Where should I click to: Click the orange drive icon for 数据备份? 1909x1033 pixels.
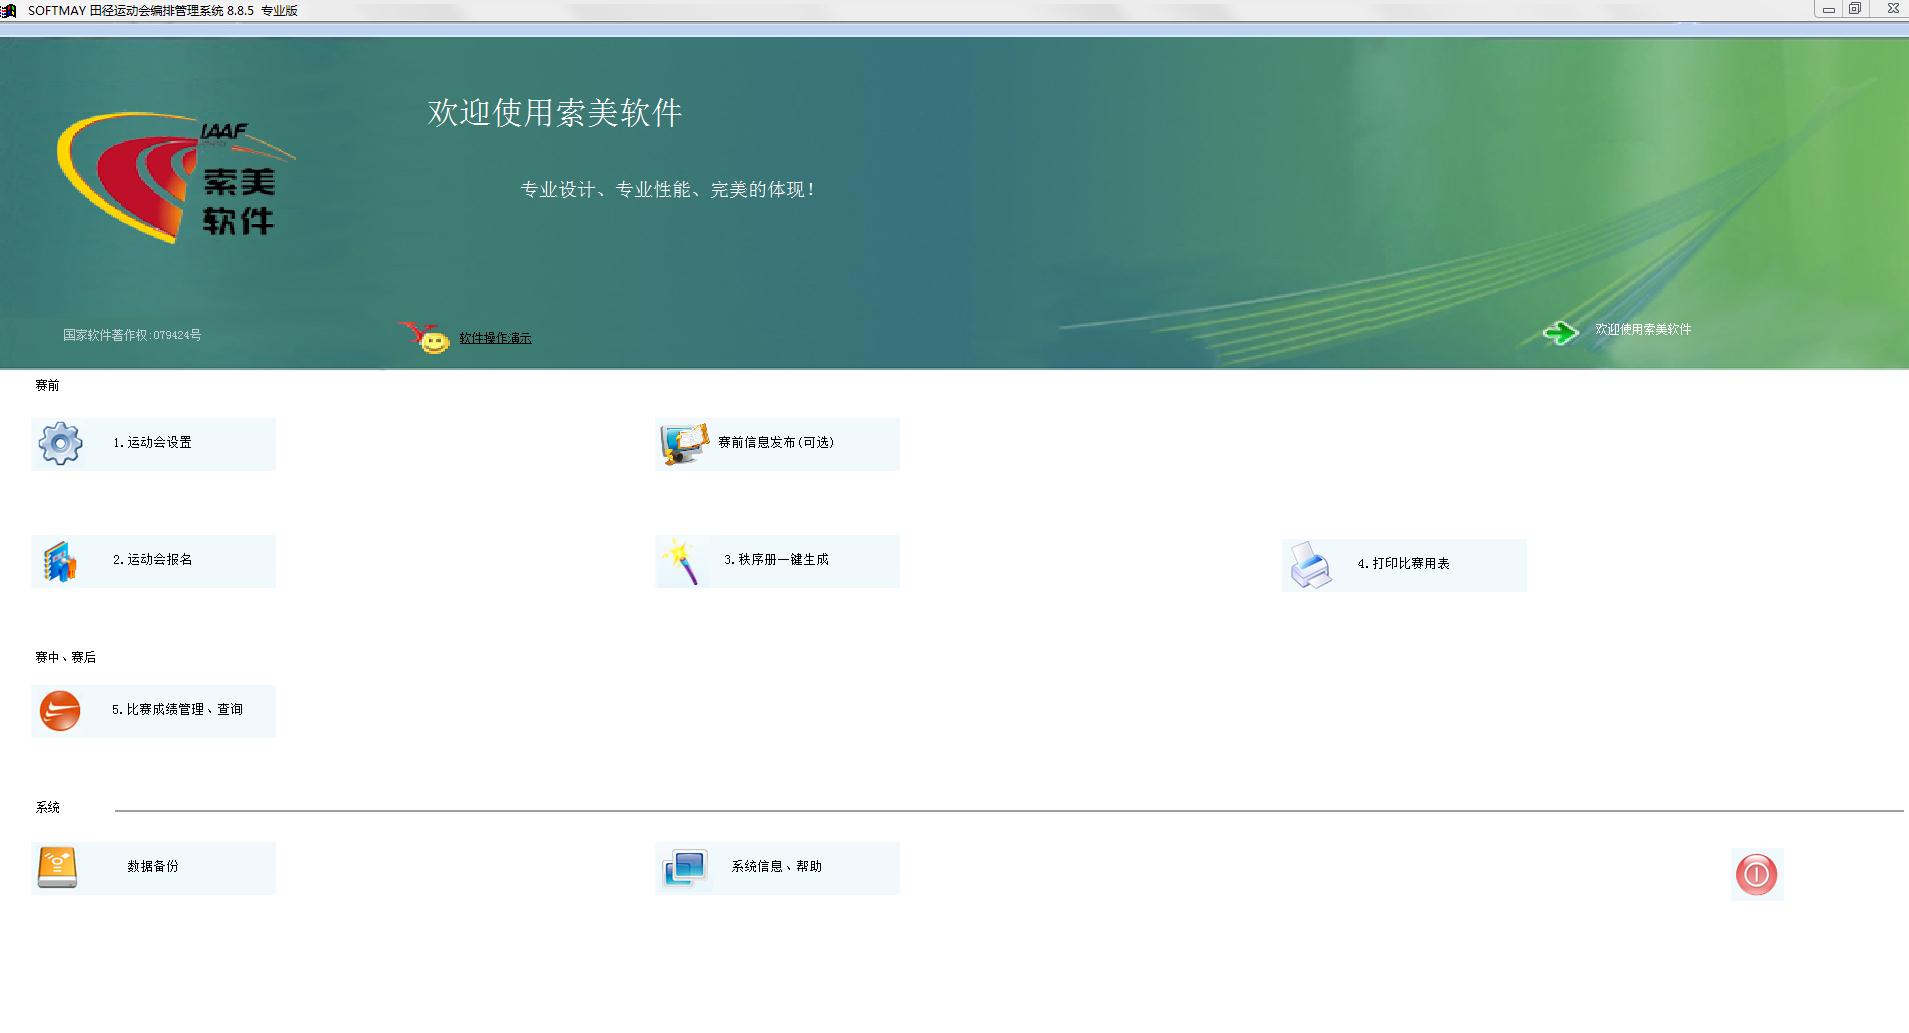click(x=57, y=867)
